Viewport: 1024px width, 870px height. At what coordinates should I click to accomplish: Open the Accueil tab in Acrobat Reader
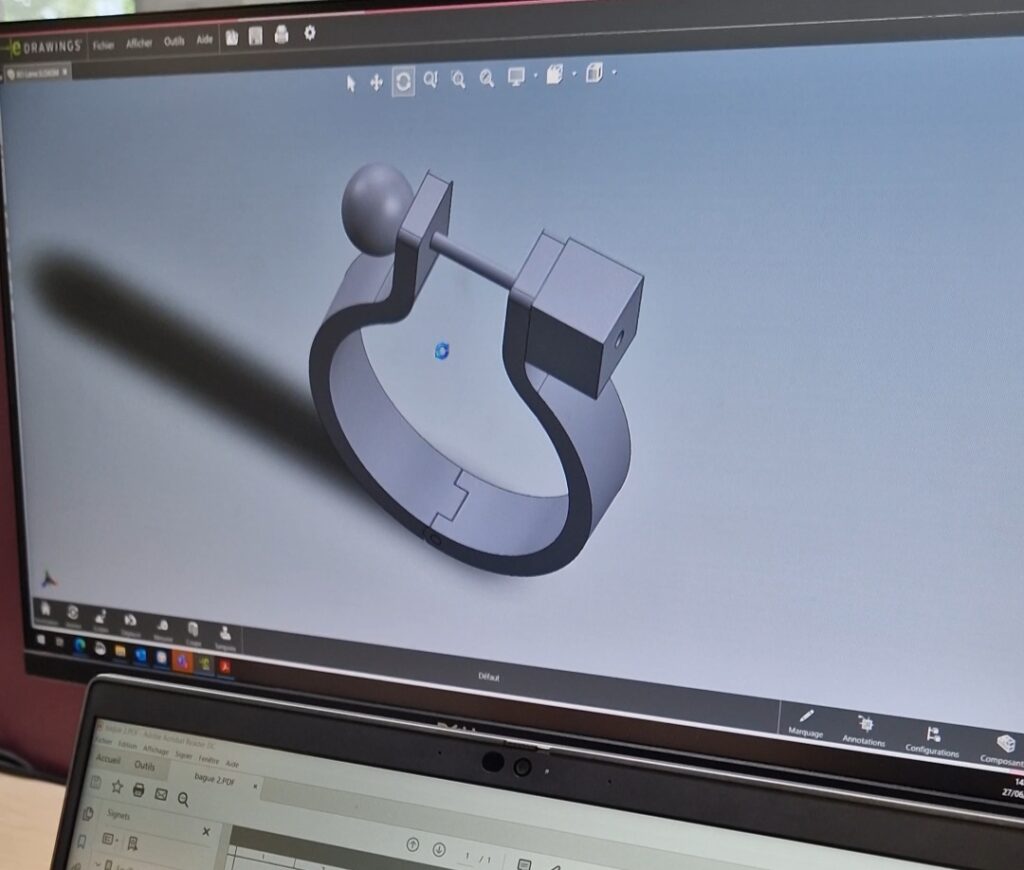(x=108, y=759)
